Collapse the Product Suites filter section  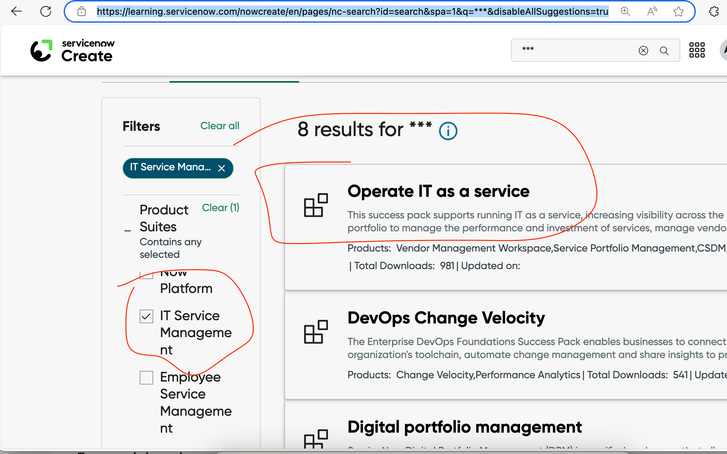128,230
